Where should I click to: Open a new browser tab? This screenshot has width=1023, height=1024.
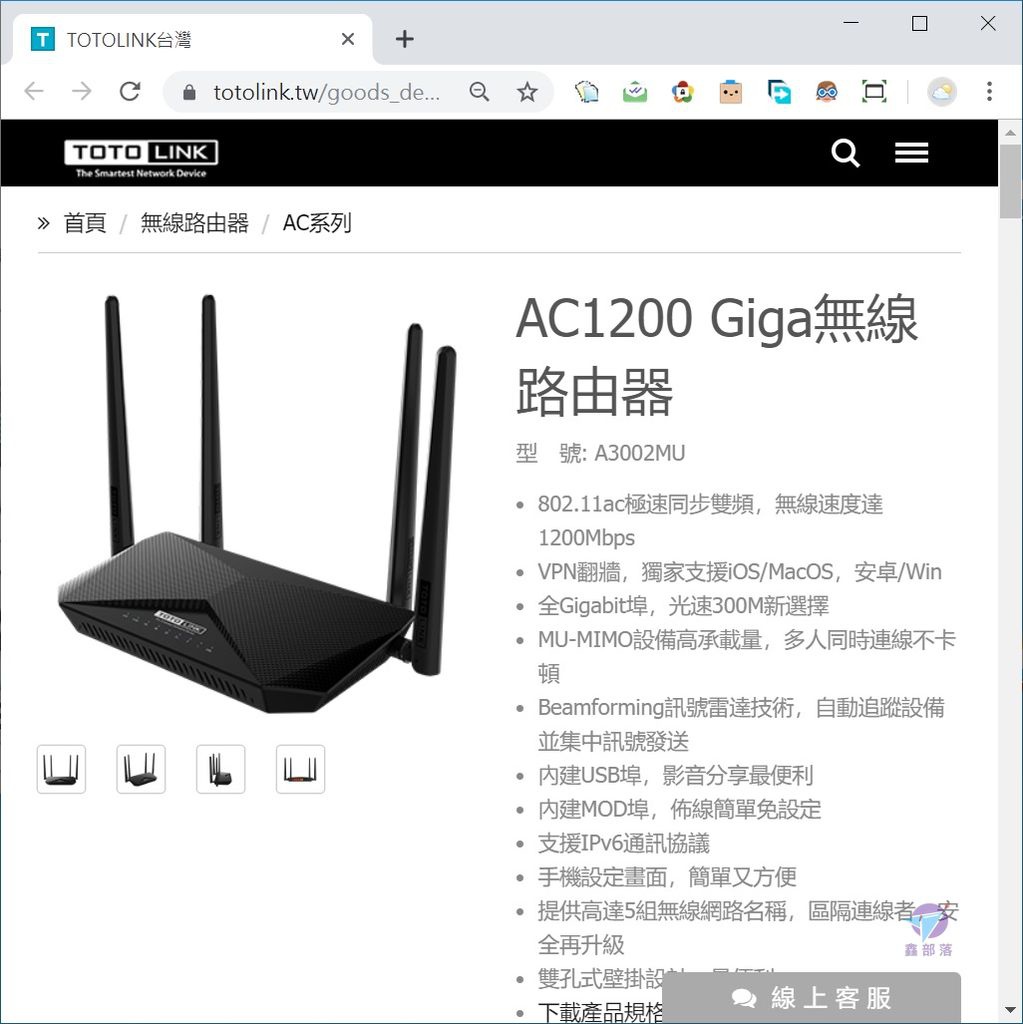tap(404, 39)
